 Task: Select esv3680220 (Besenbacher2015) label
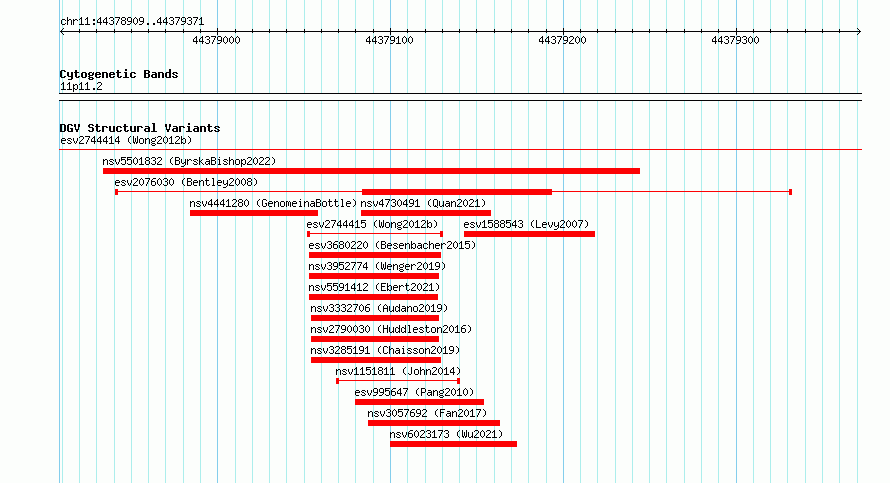(392, 245)
